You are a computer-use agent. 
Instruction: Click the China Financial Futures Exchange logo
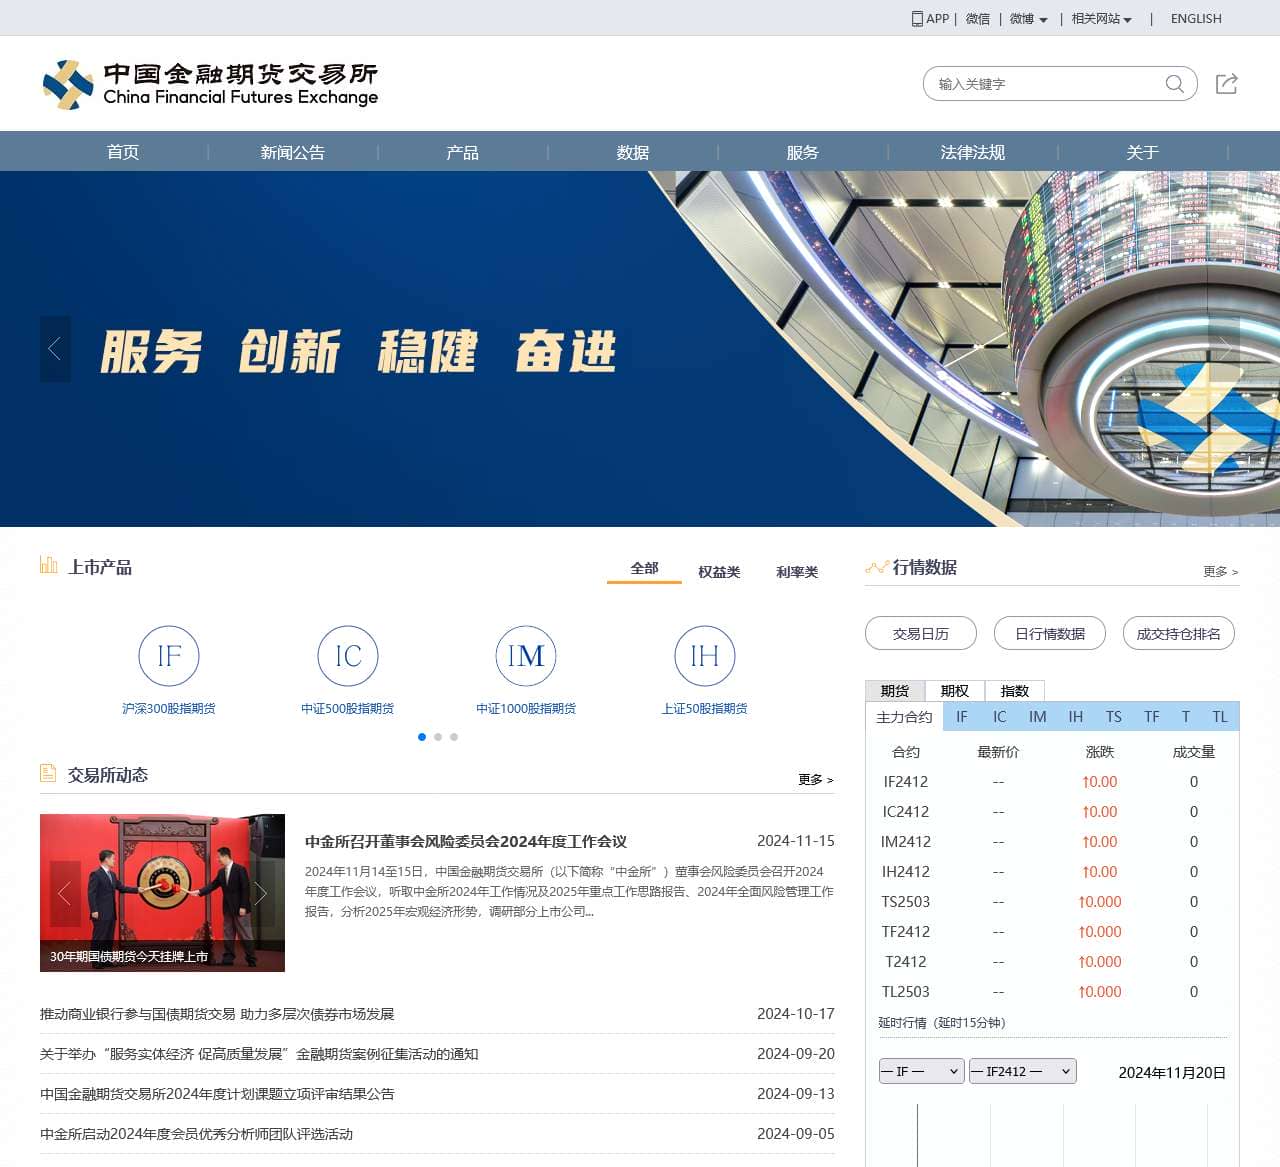point(211,84)
